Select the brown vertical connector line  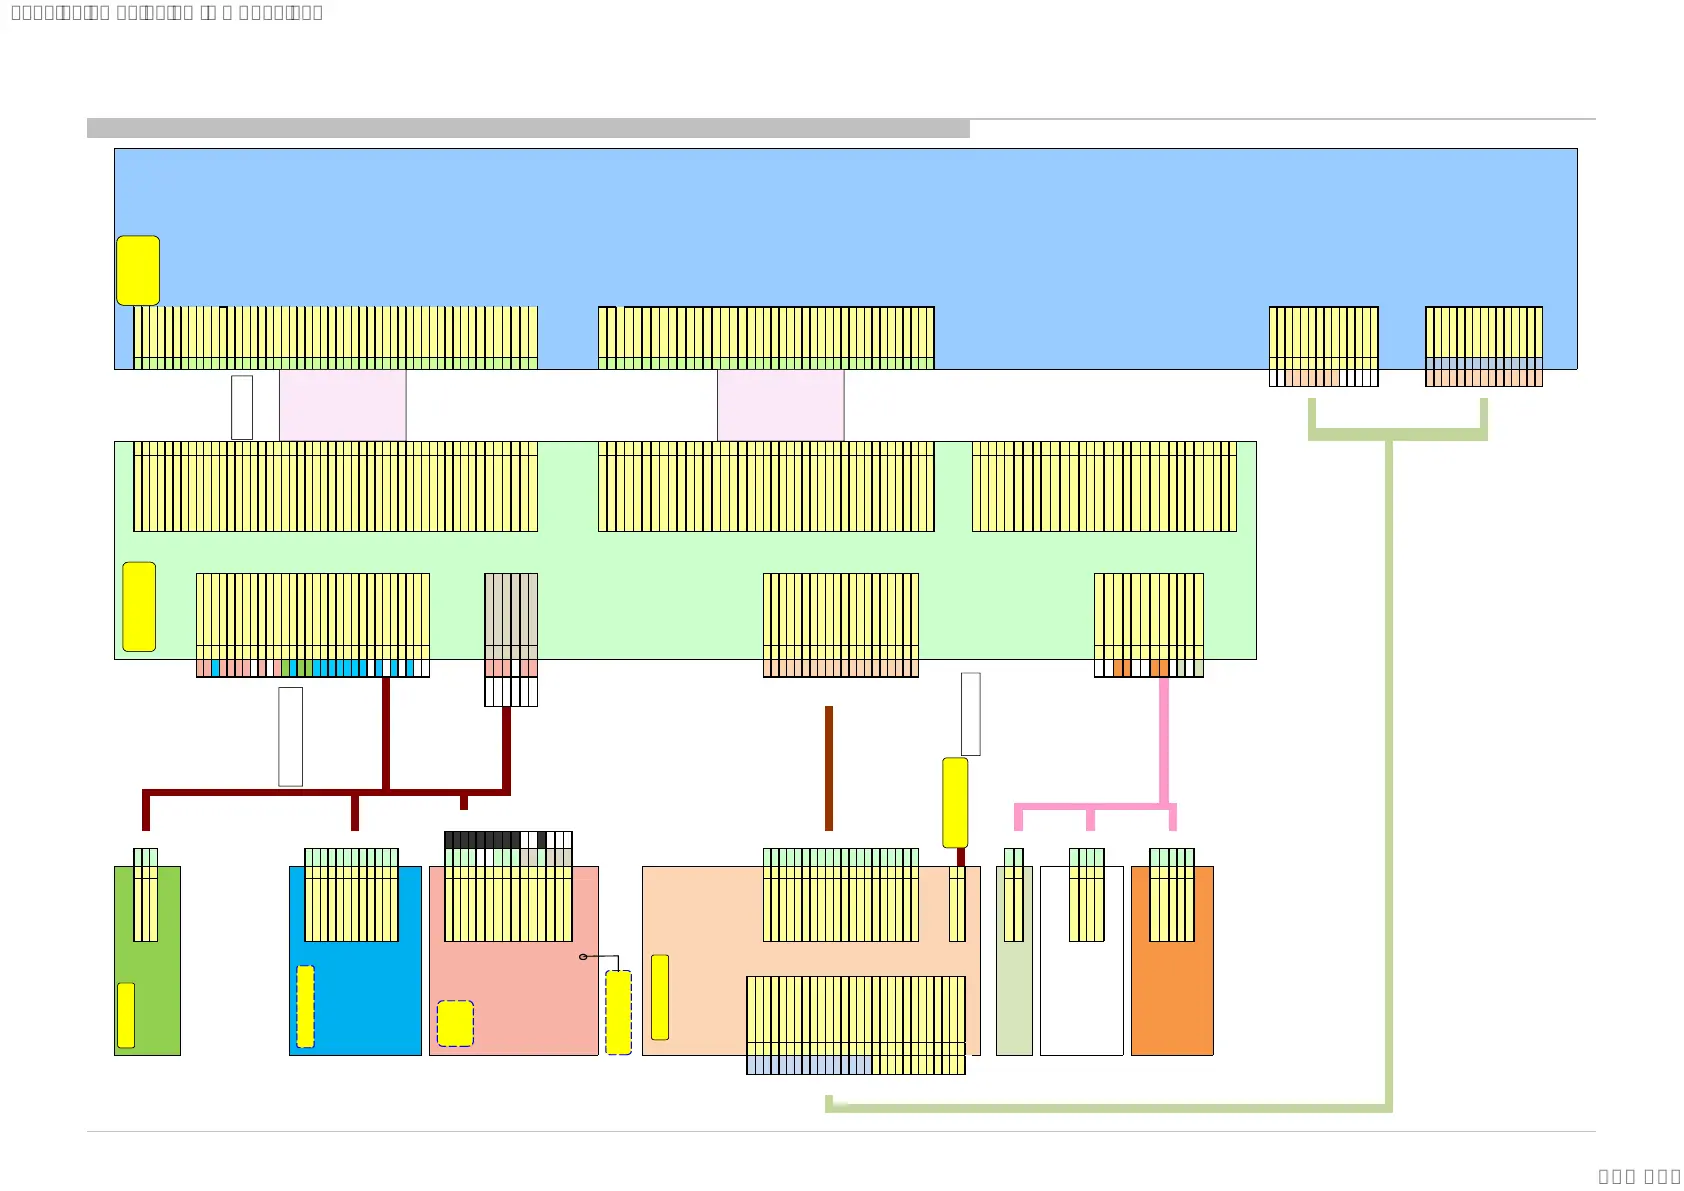[x=829, y=768]
